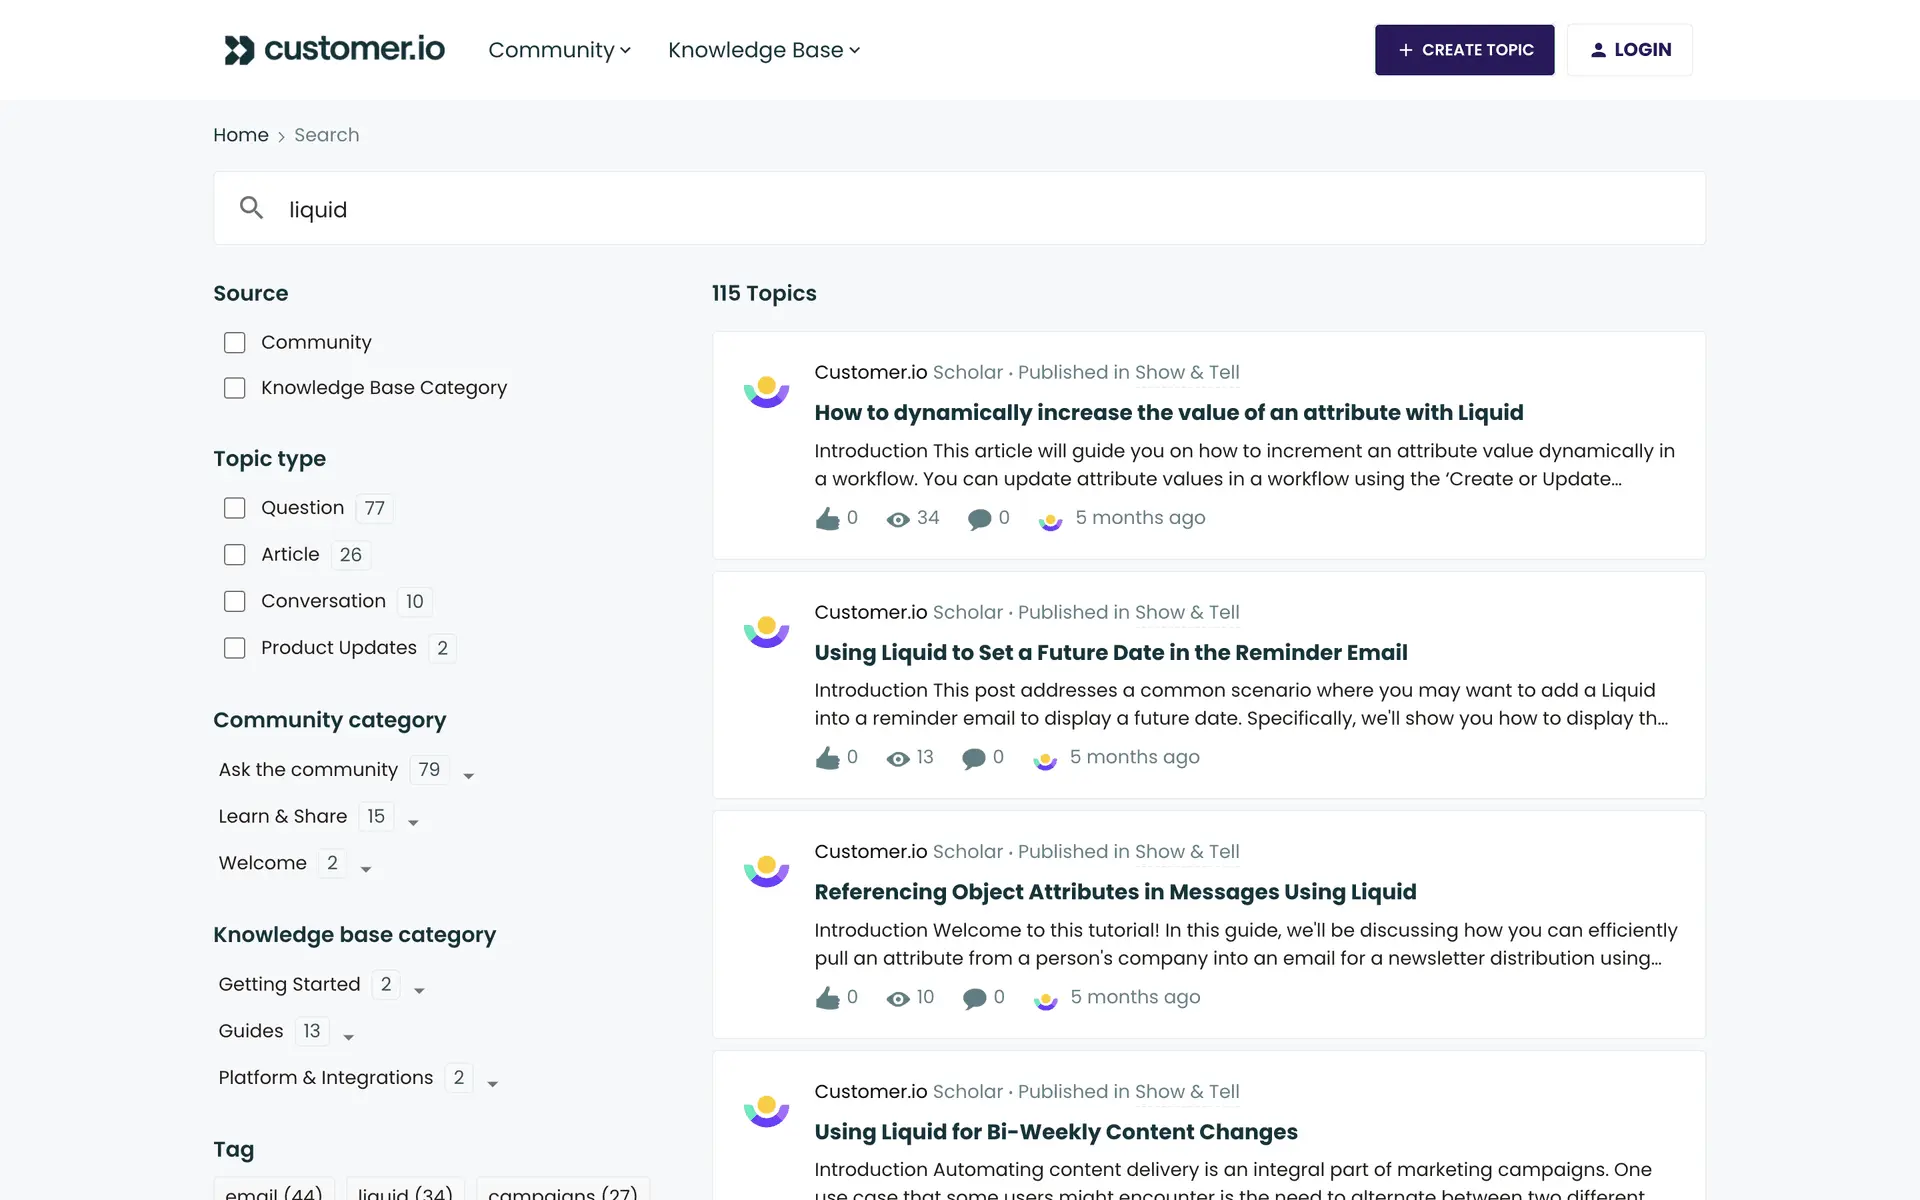Click the magnifier search icon
Viewport: 1920px width, 1200px height.
251,208
